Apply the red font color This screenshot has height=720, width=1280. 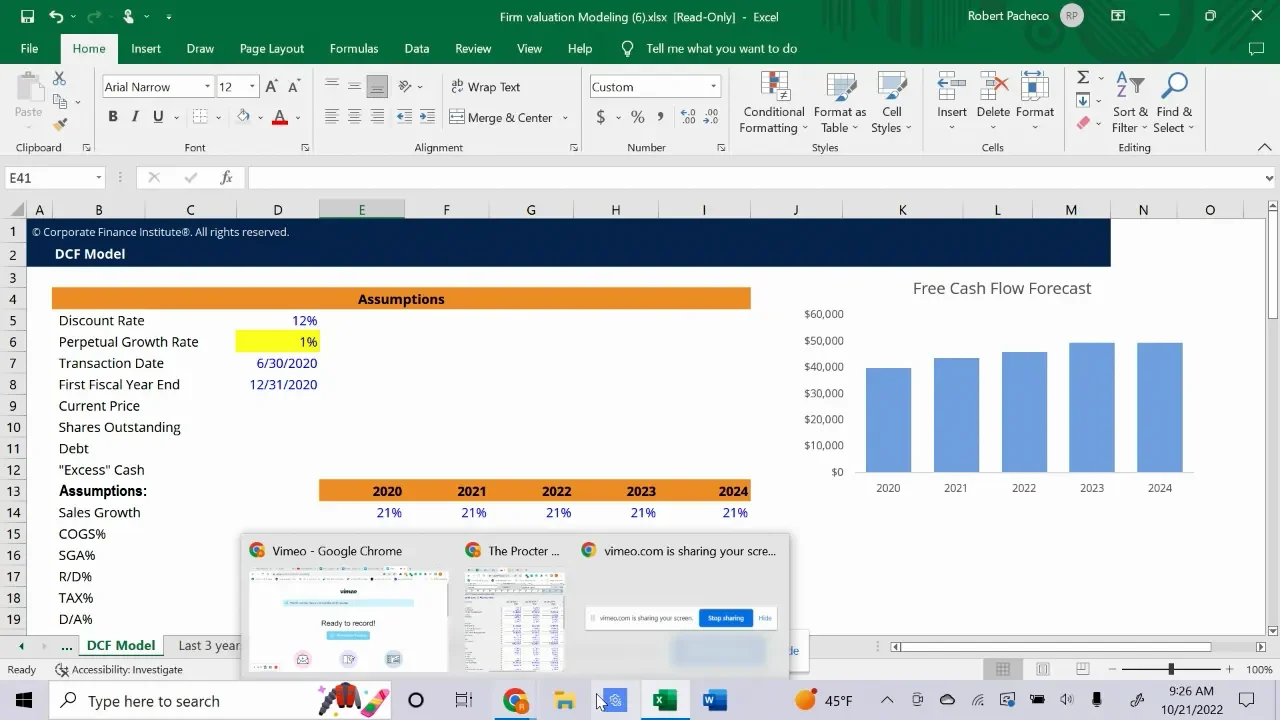tap(280, 117)
